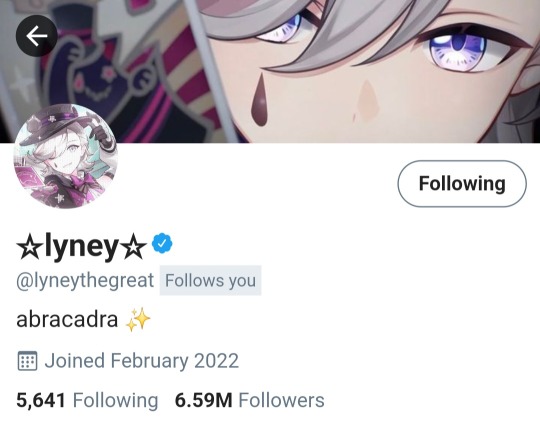
Task: View the header banner image
Action: coord(270,71)
